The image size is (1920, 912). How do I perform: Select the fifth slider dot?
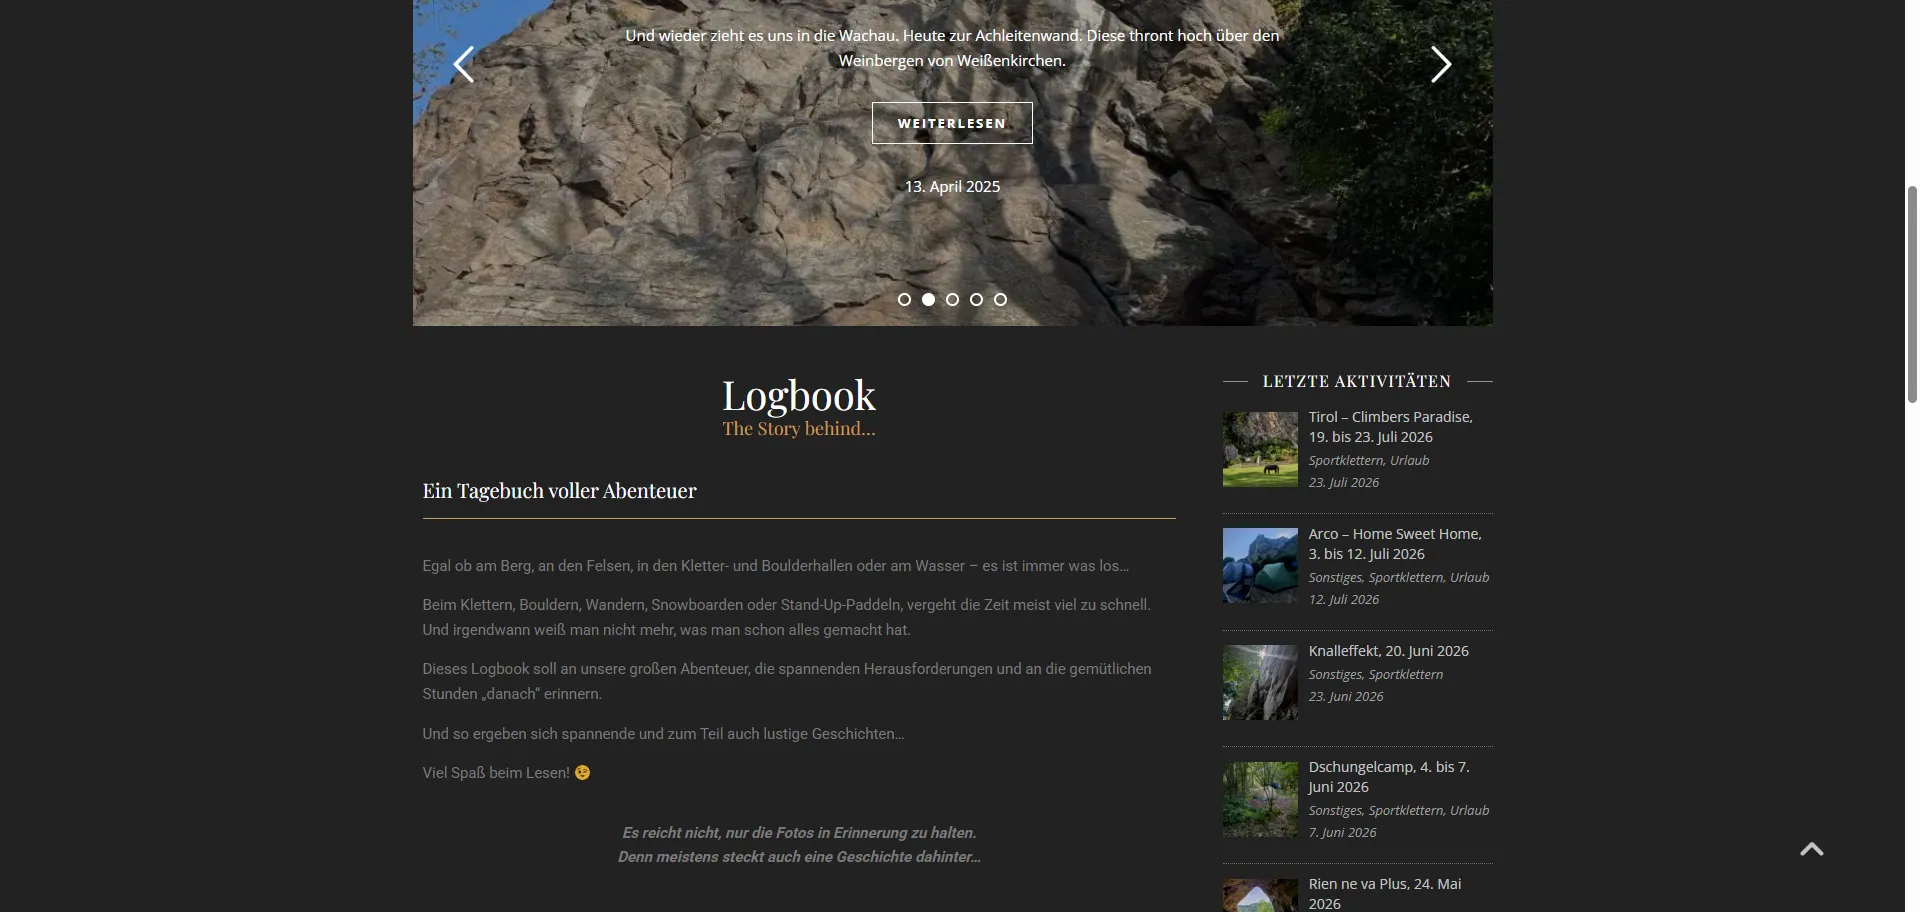point(1000,299)
